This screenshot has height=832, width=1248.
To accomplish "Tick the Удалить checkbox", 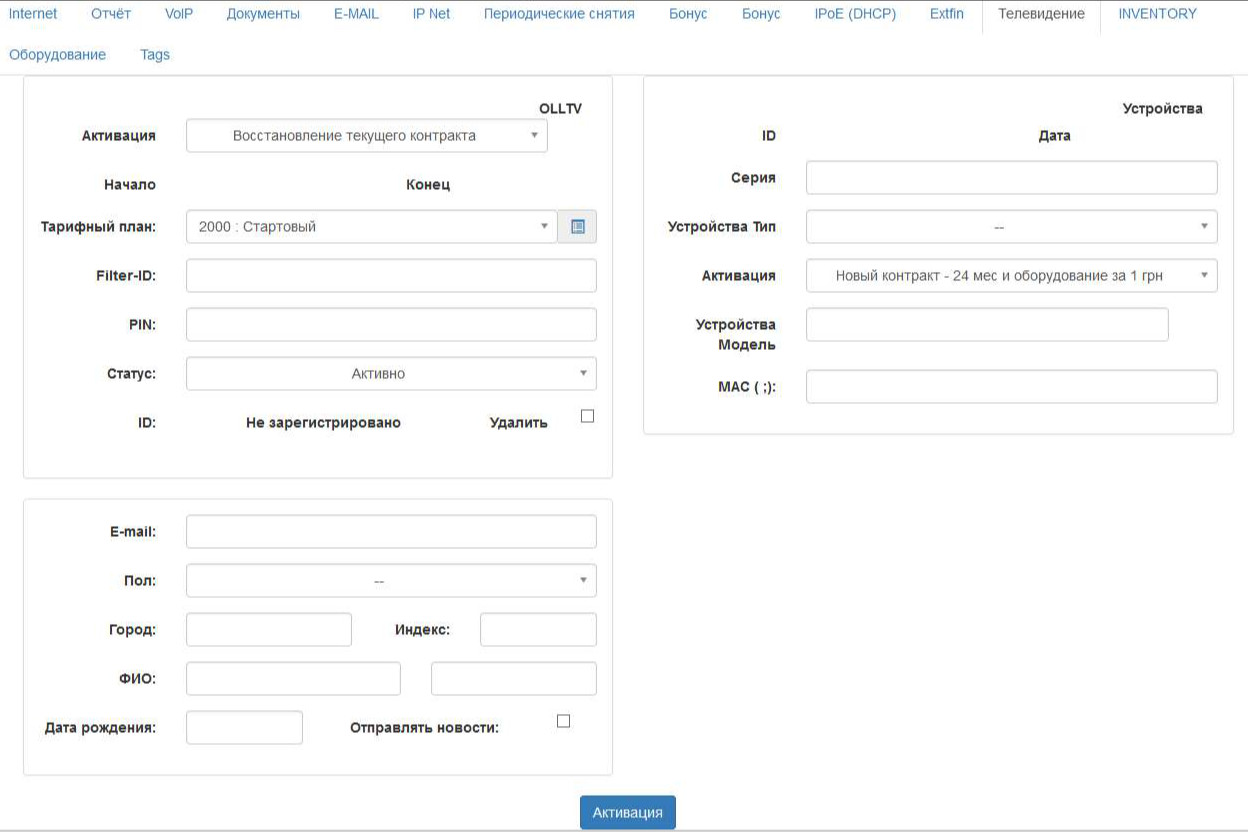I will [x=587, y=416].
